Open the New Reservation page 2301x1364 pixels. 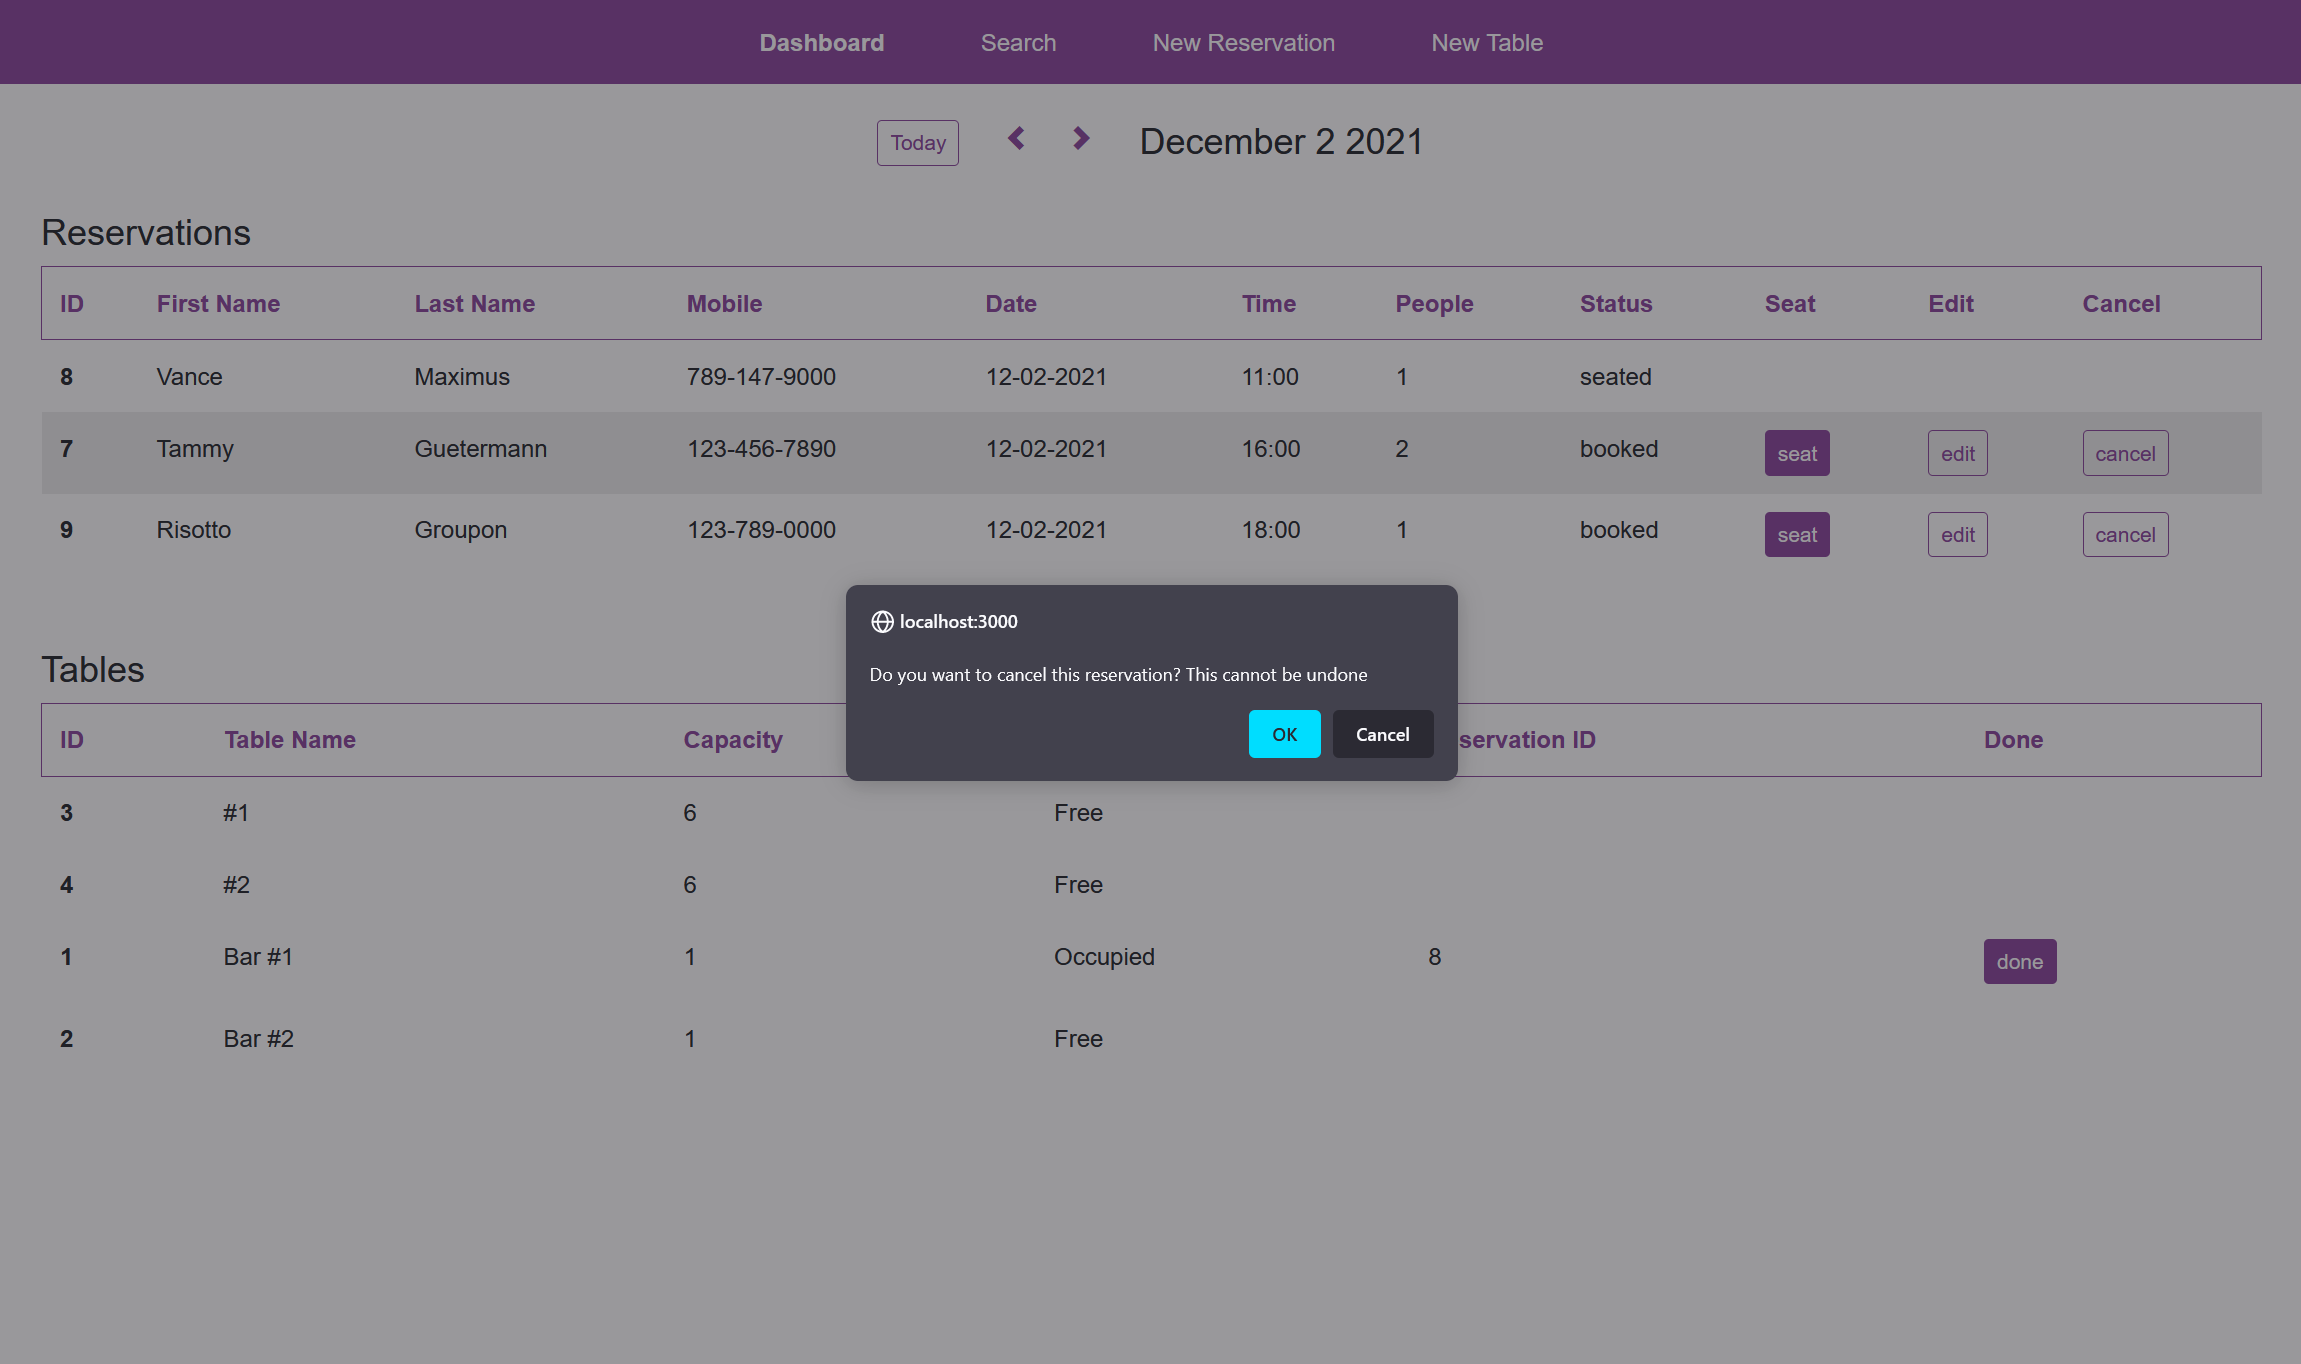[x=1243, y=42]
